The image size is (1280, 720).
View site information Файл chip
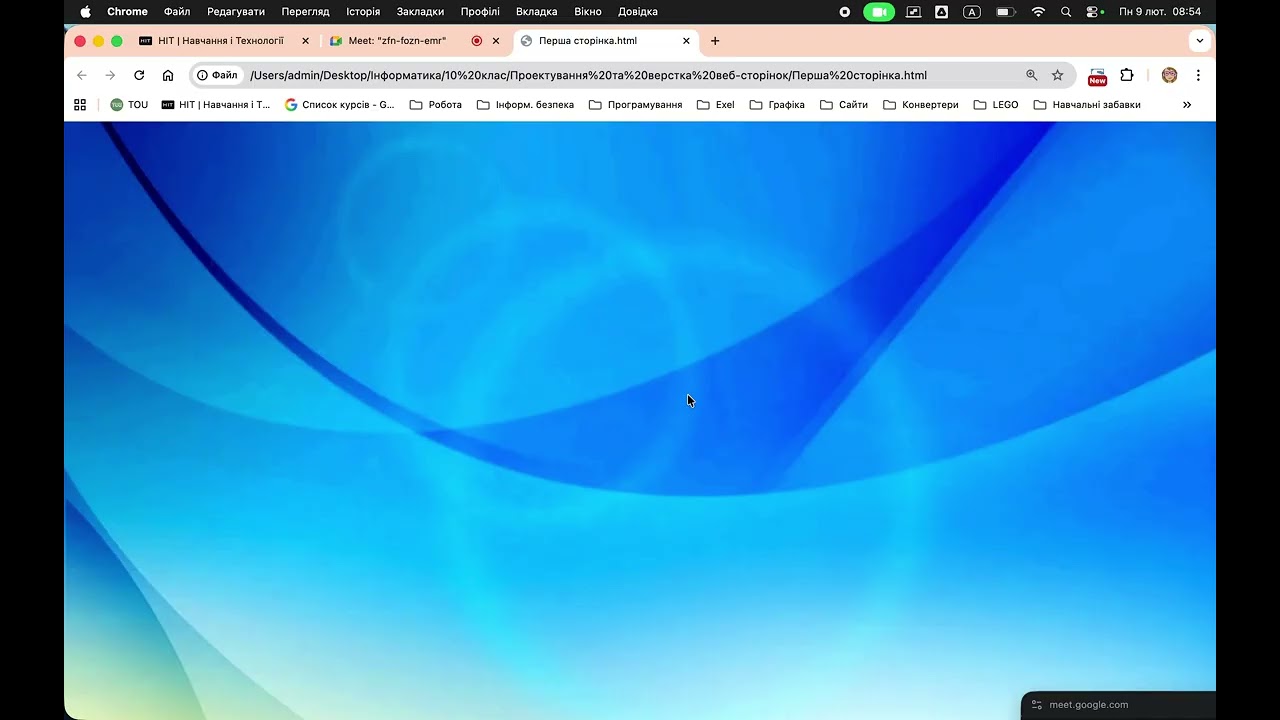(218, 75)
